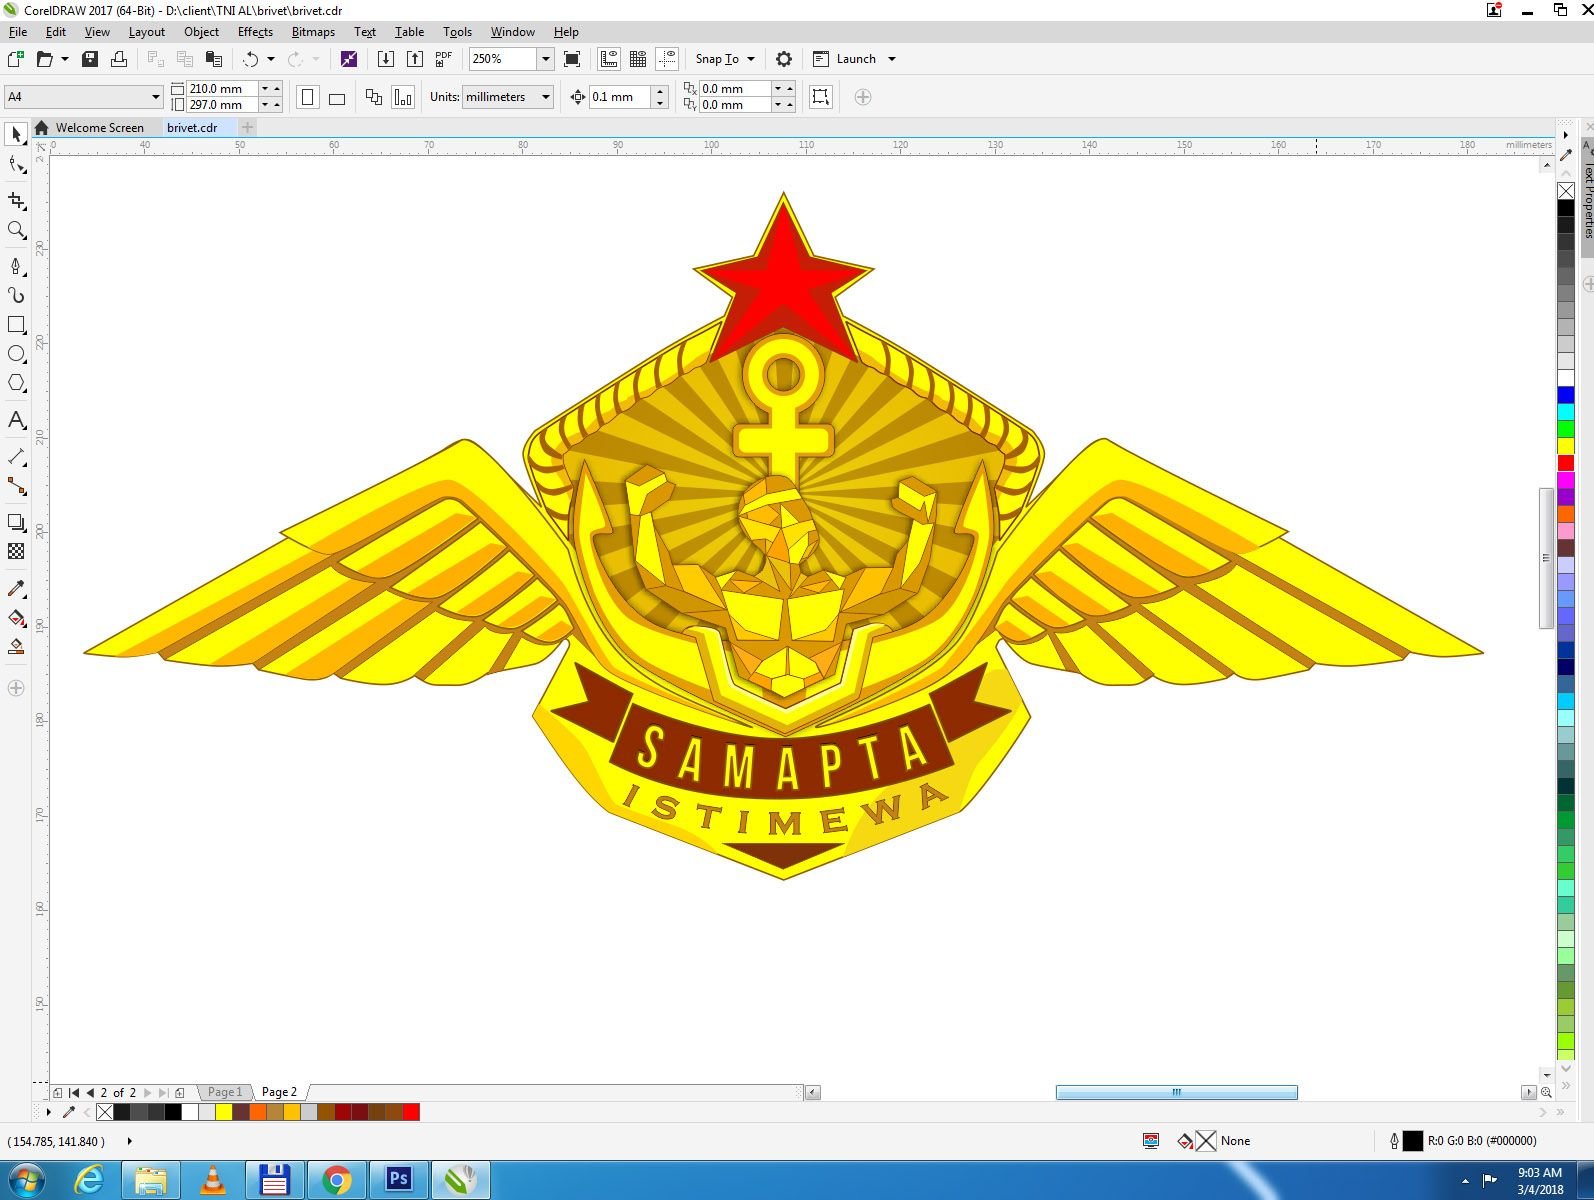The height and width of the screenshot is (1200, 1594).
Task: Select the Drop Shadow tool
Action: tap(16, 522)
